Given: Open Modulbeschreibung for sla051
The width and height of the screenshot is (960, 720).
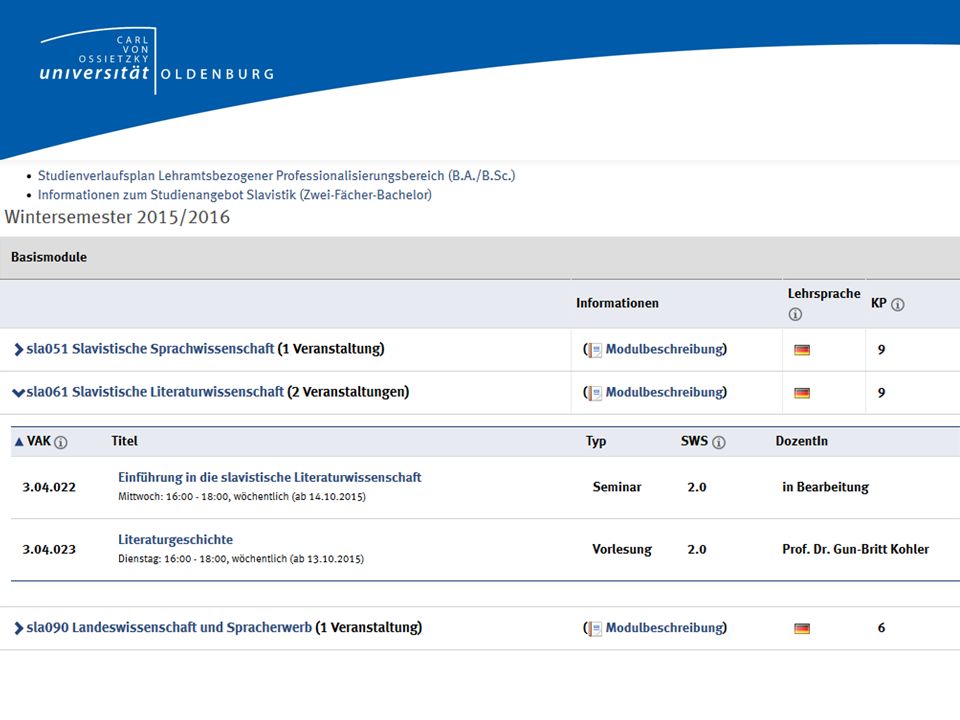Looking at the screenshot, I should [664, 349].
